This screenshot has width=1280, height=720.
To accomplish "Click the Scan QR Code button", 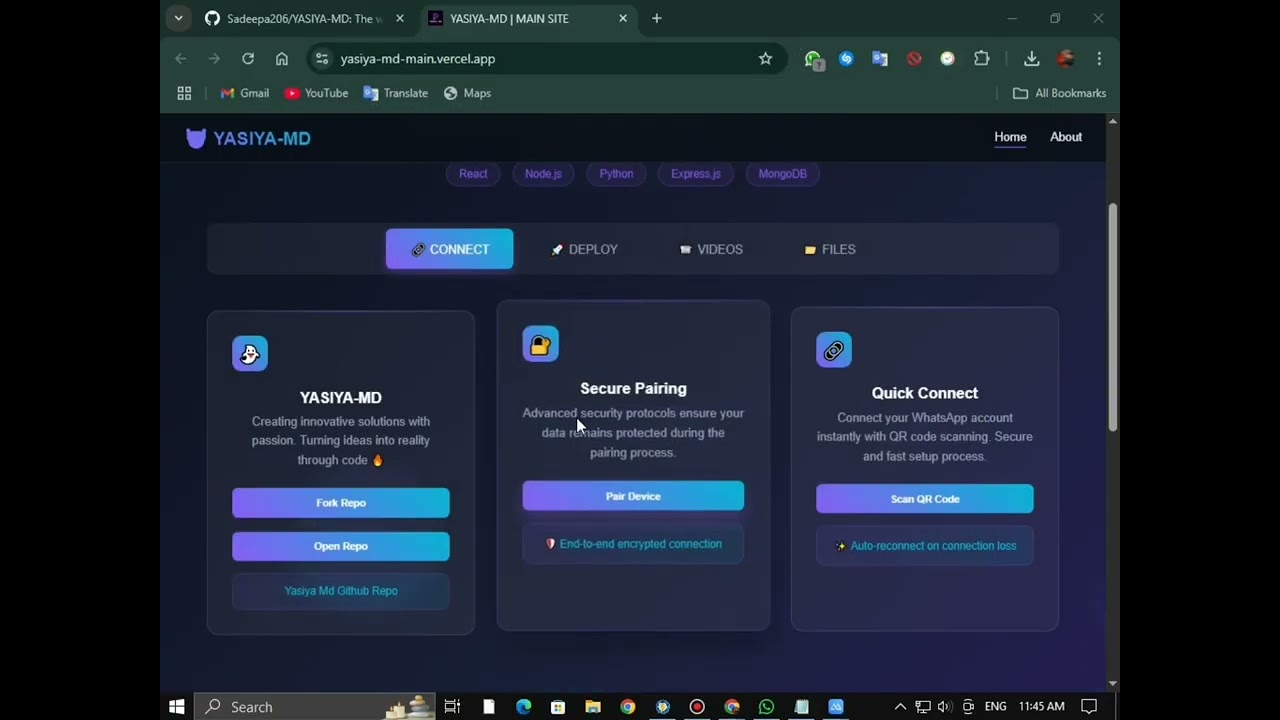I will 925,499.
